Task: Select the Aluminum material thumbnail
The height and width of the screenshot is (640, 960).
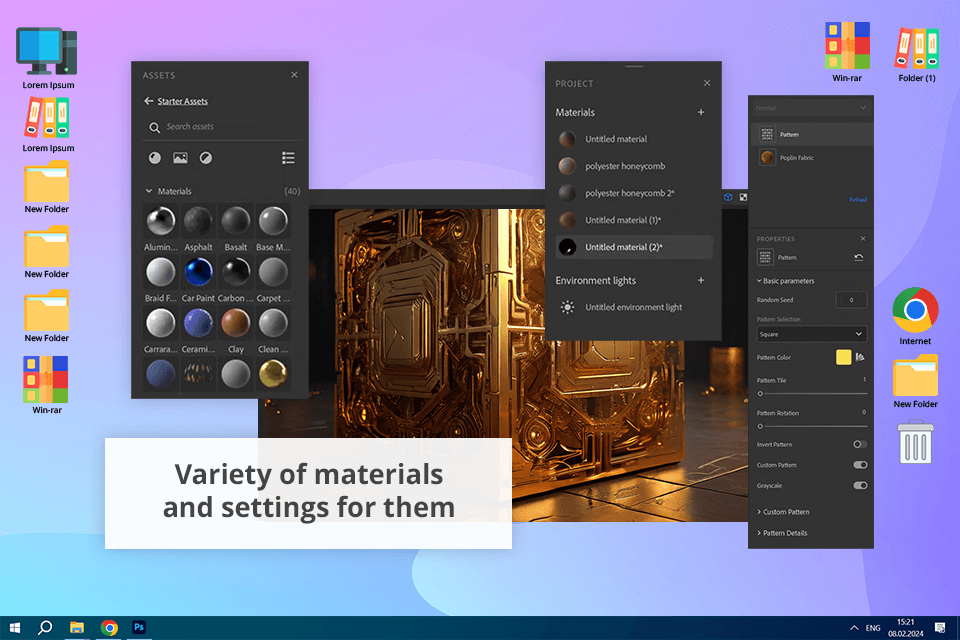Action: pos(160,221)
